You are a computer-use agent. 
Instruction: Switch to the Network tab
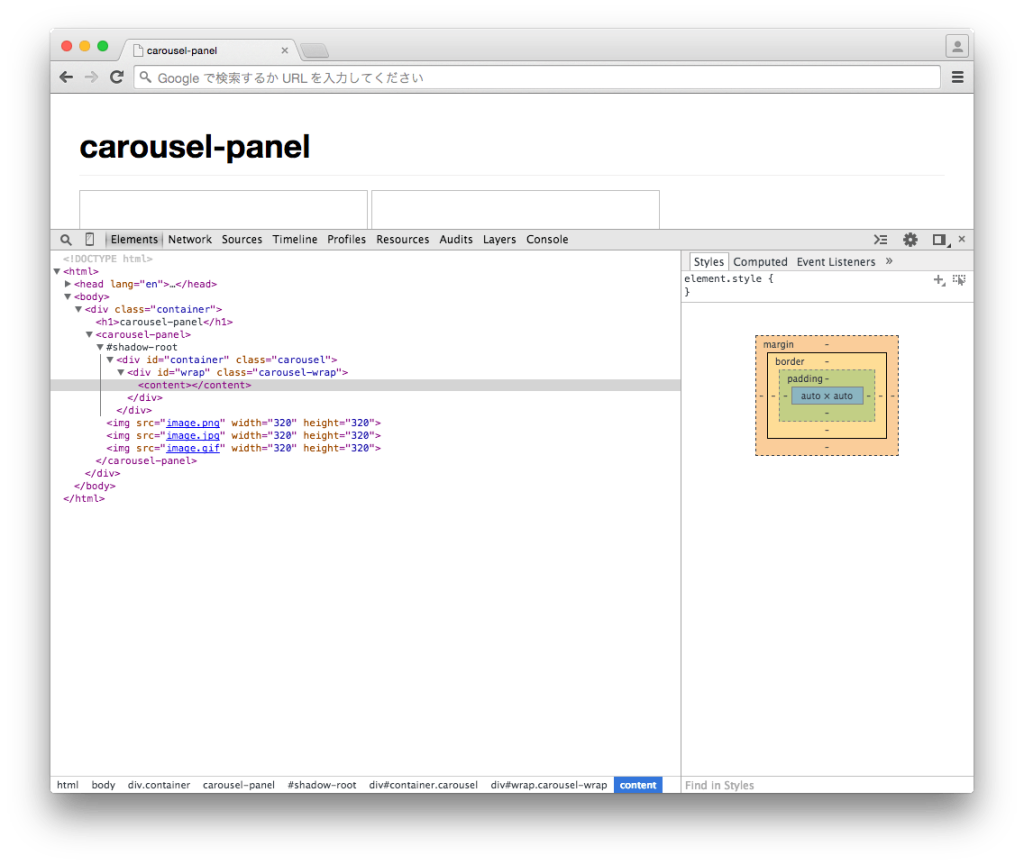(189, 239)
